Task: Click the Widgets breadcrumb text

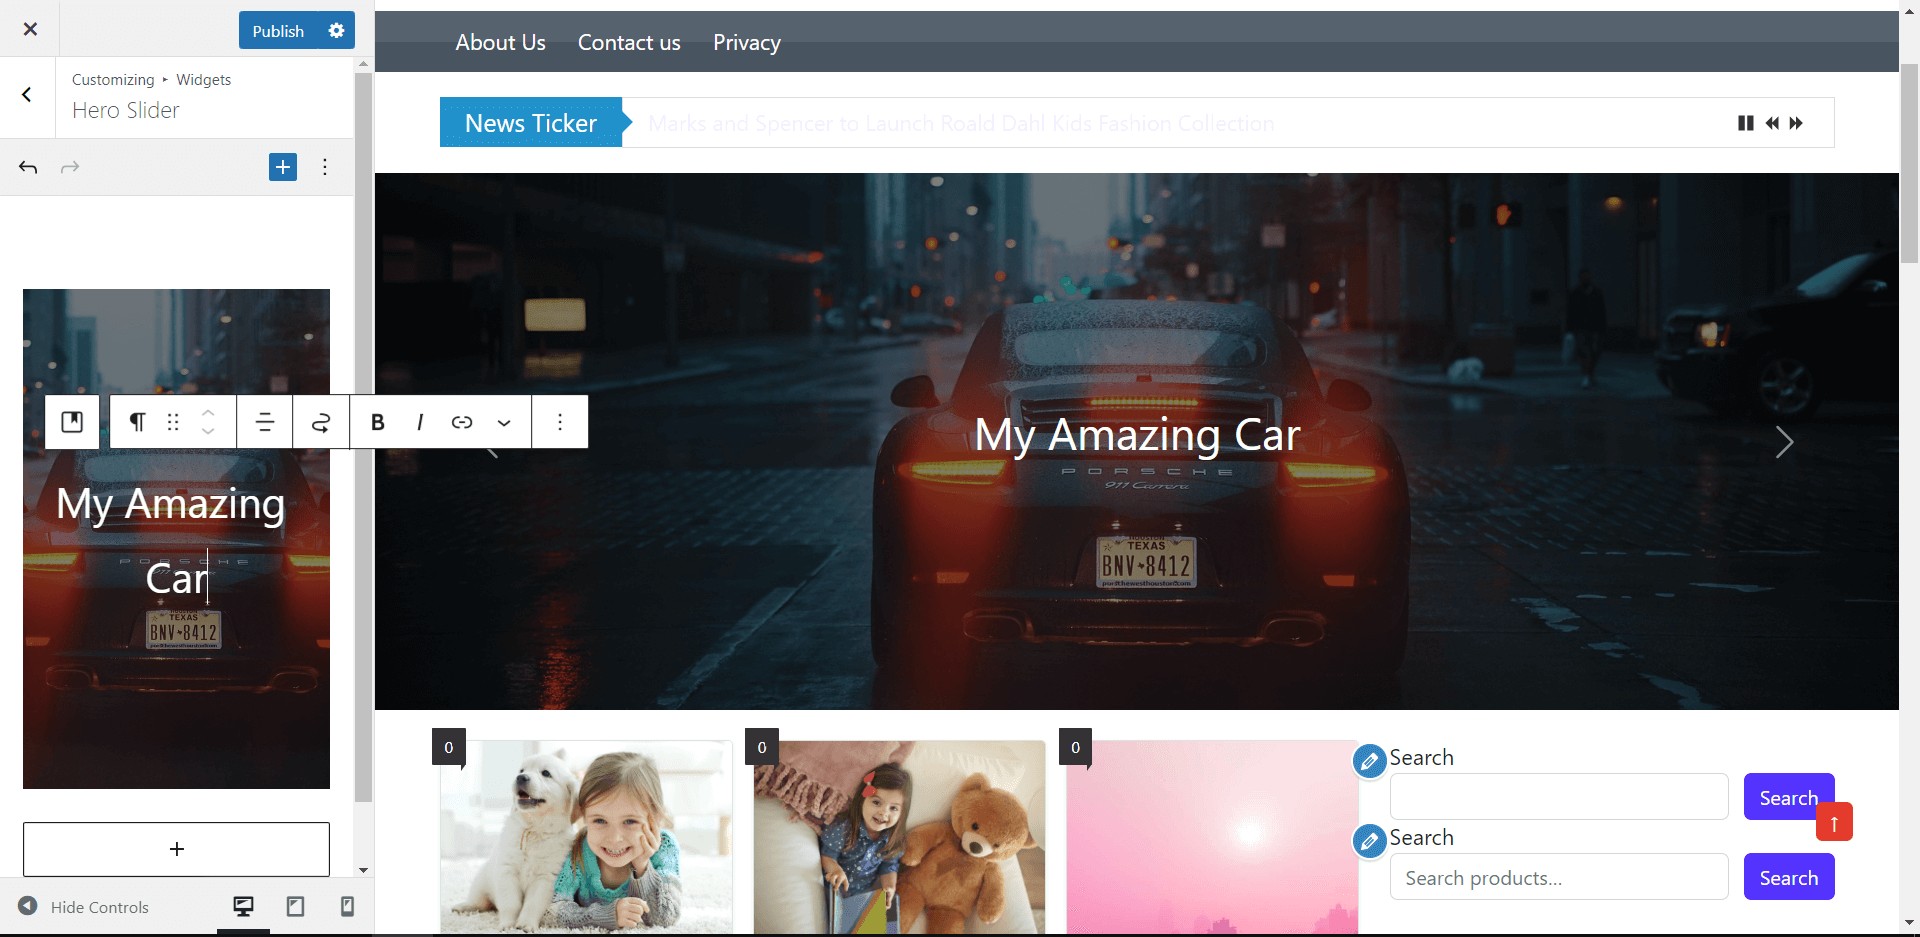Action: pos(204,80)
